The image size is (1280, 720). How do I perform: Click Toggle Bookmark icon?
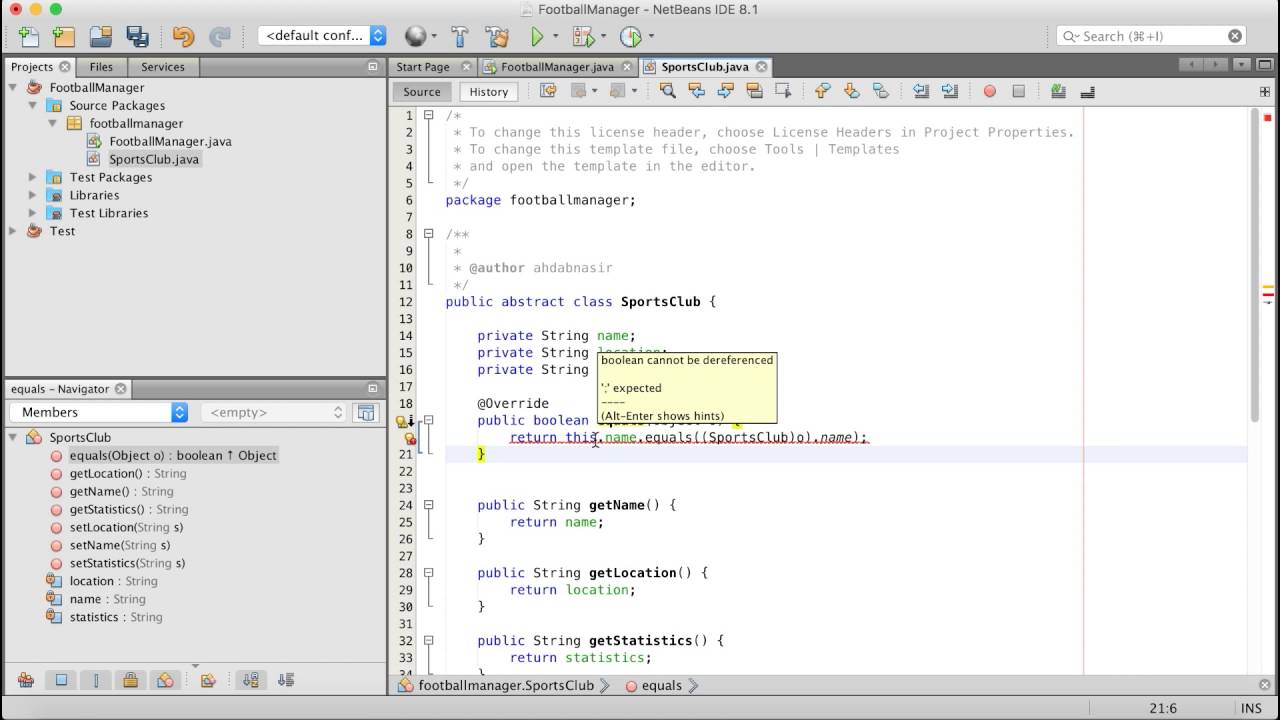(881, 91)
